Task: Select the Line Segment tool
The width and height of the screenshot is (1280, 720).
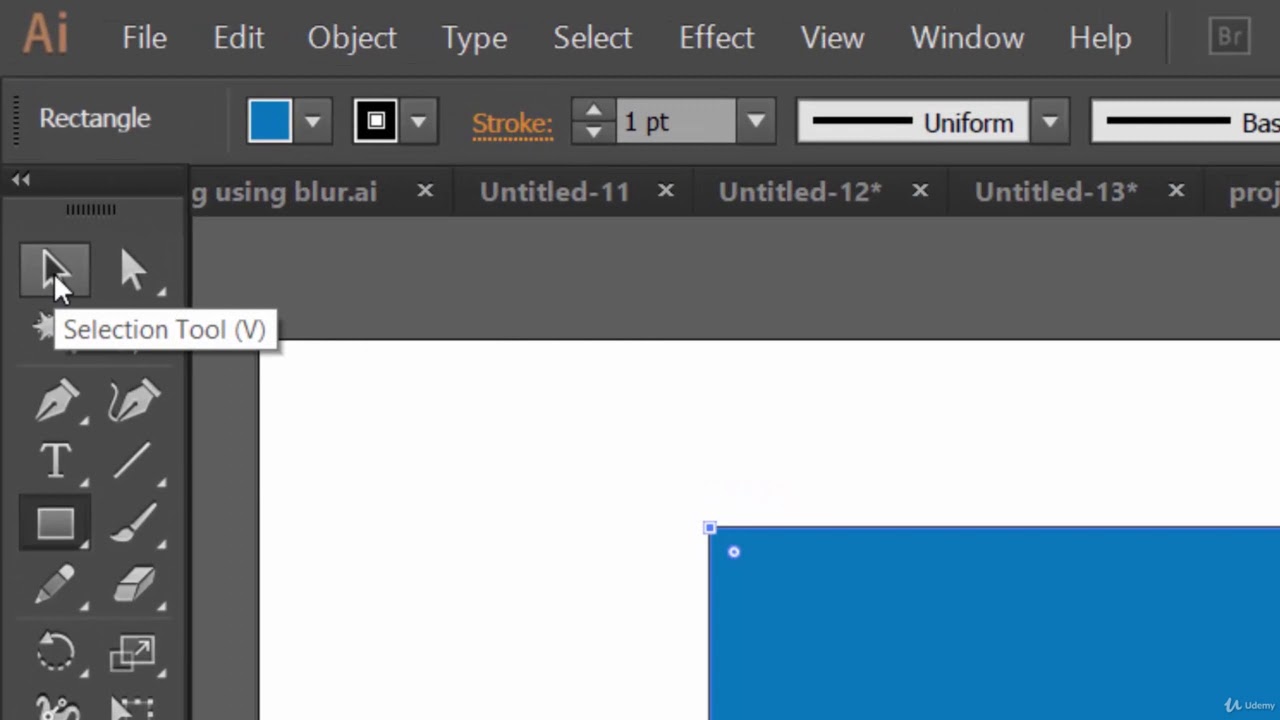Action: (134, 462)
